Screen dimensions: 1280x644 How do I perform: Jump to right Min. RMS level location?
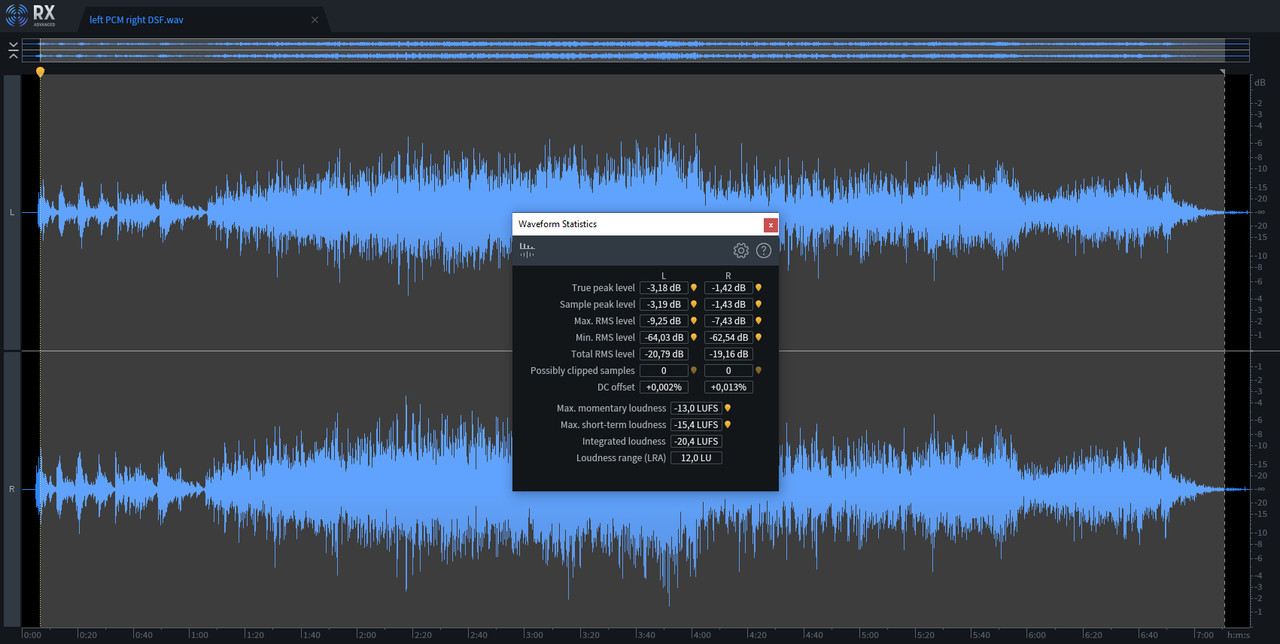click(759, 337)
